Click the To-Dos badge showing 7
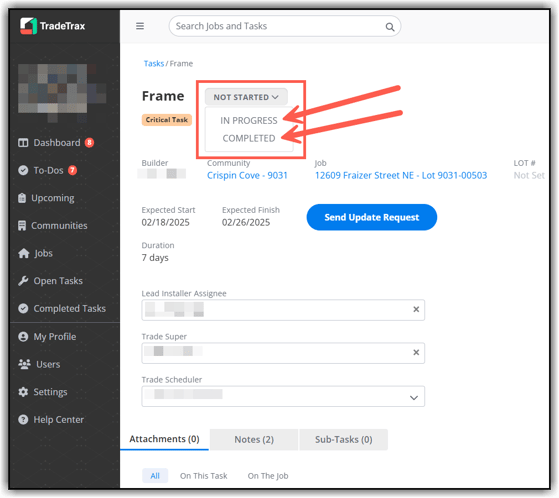 click(72, 170)
